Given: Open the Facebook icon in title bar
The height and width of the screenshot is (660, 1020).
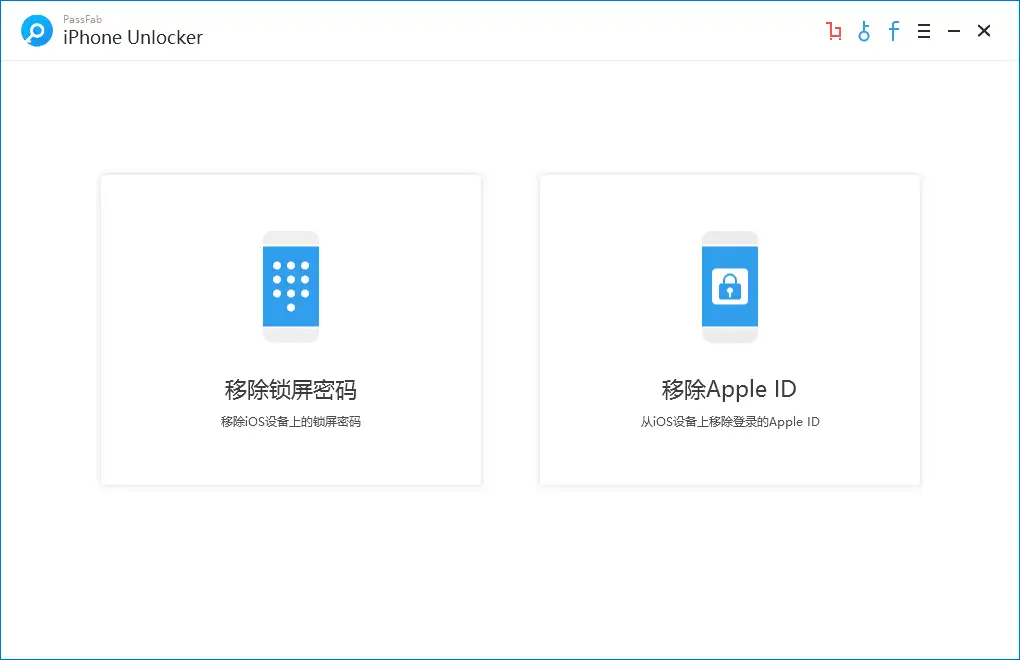Looking at the screenshot, I should pos(894,31).
